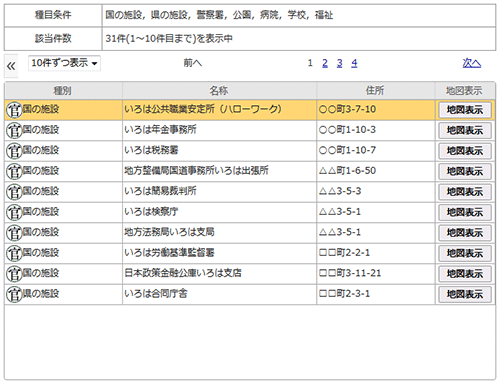This screenshot has height=384, width=500.
Task: Go to results page 4
Action: pyautogui.click(x=354, y=63)
